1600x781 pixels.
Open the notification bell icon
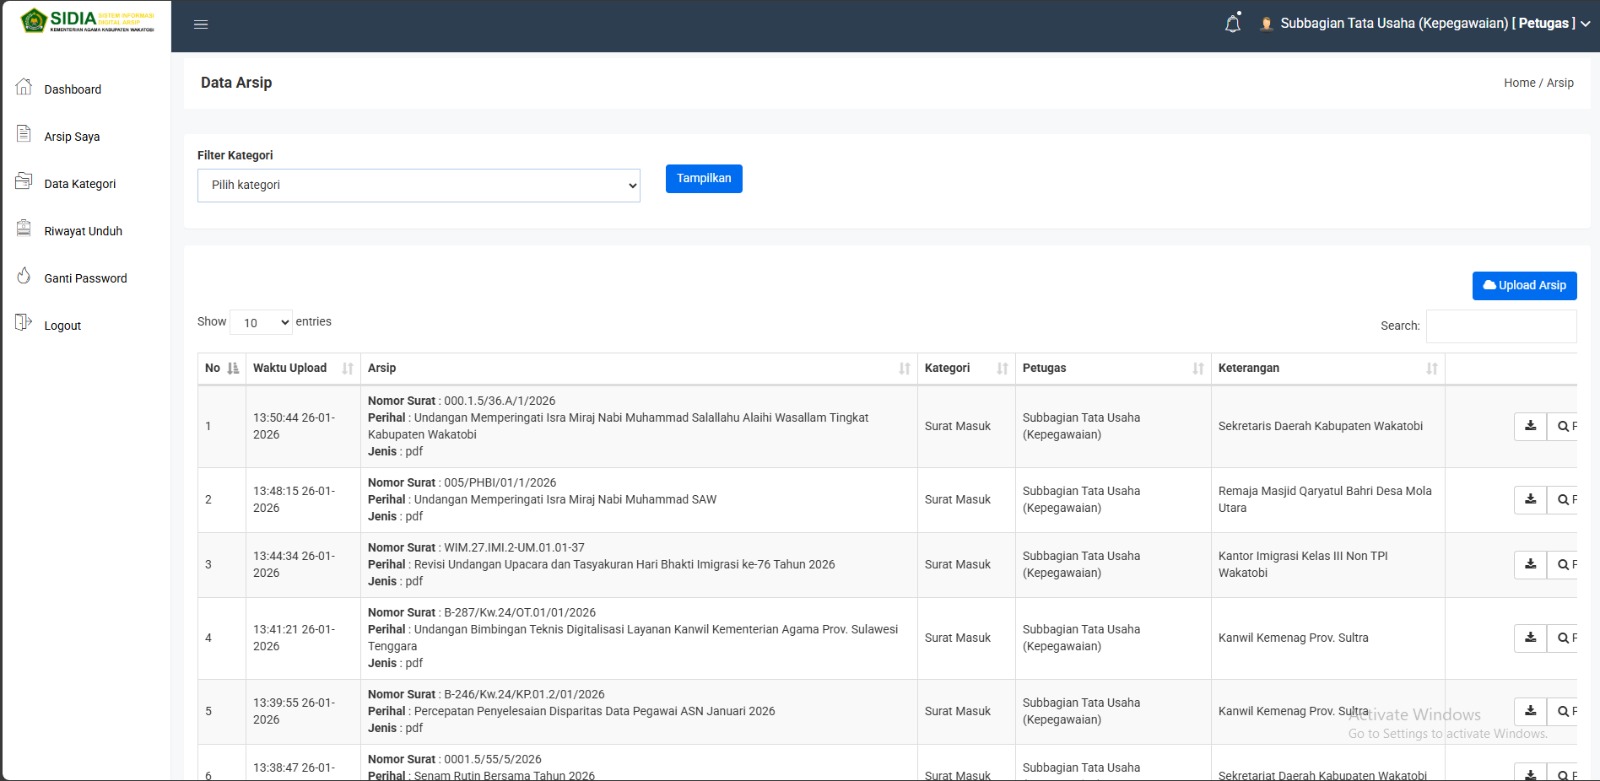click(1233, 24)
